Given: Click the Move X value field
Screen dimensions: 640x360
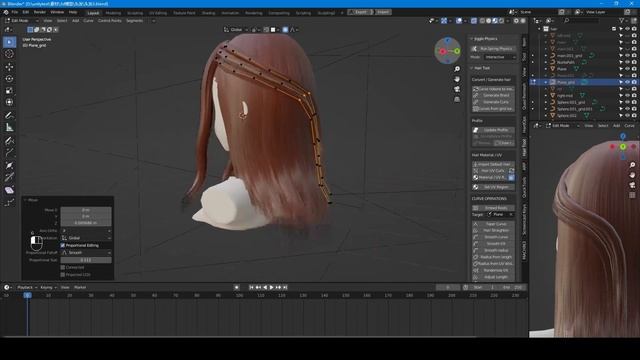Looking at the screenshot, I should pos(86,210).
